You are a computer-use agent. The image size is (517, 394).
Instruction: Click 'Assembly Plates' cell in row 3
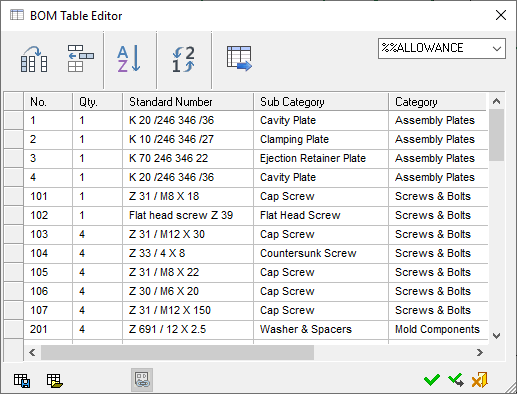tap(438, 158)
